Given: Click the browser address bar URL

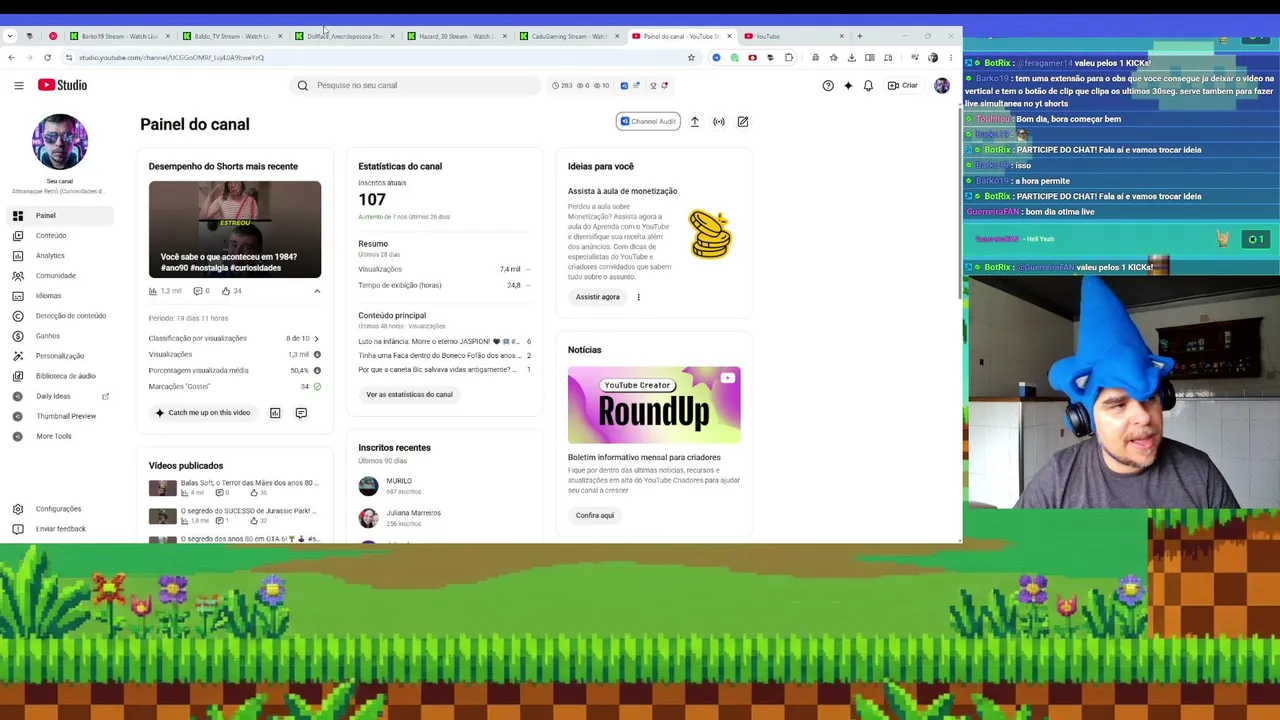Looking at the screenshot, I should tap(172, 57).
